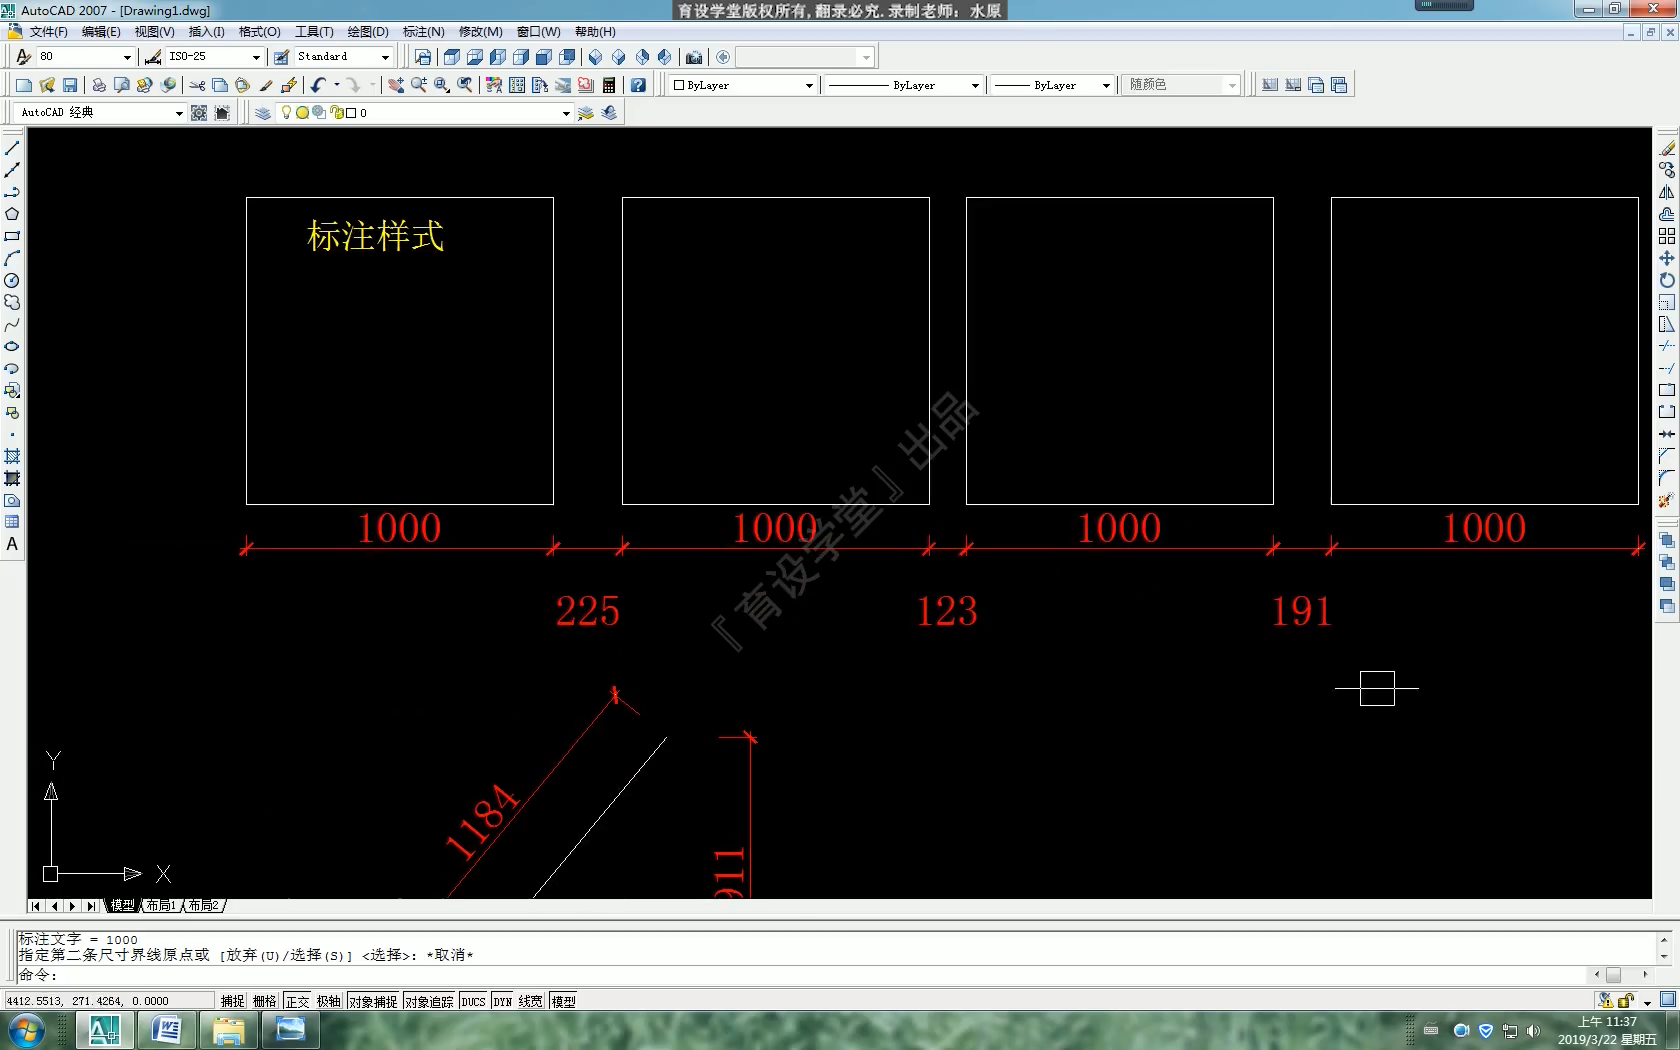
Task: Select the Table tool
Action: coord(12,522)
